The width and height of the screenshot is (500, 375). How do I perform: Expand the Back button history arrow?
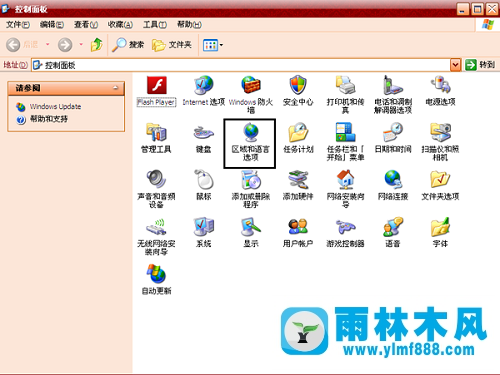coord(48,44)
